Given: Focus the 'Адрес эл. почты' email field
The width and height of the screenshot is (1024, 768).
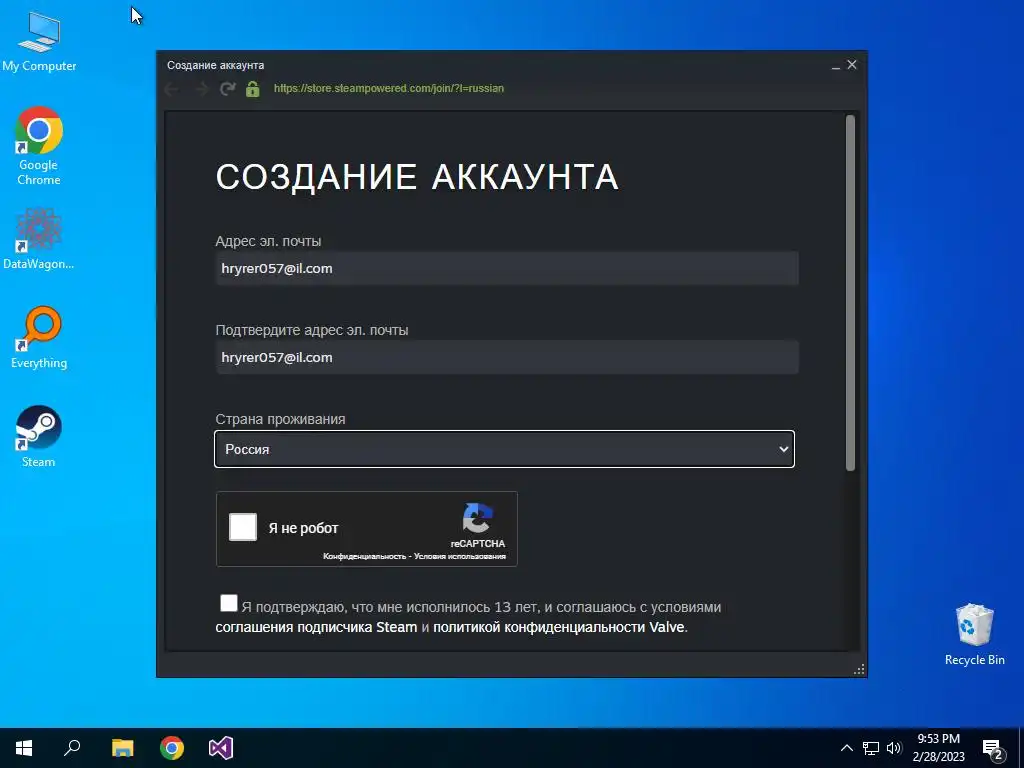Looking at the screenshot, I should [x=507, y=268].
